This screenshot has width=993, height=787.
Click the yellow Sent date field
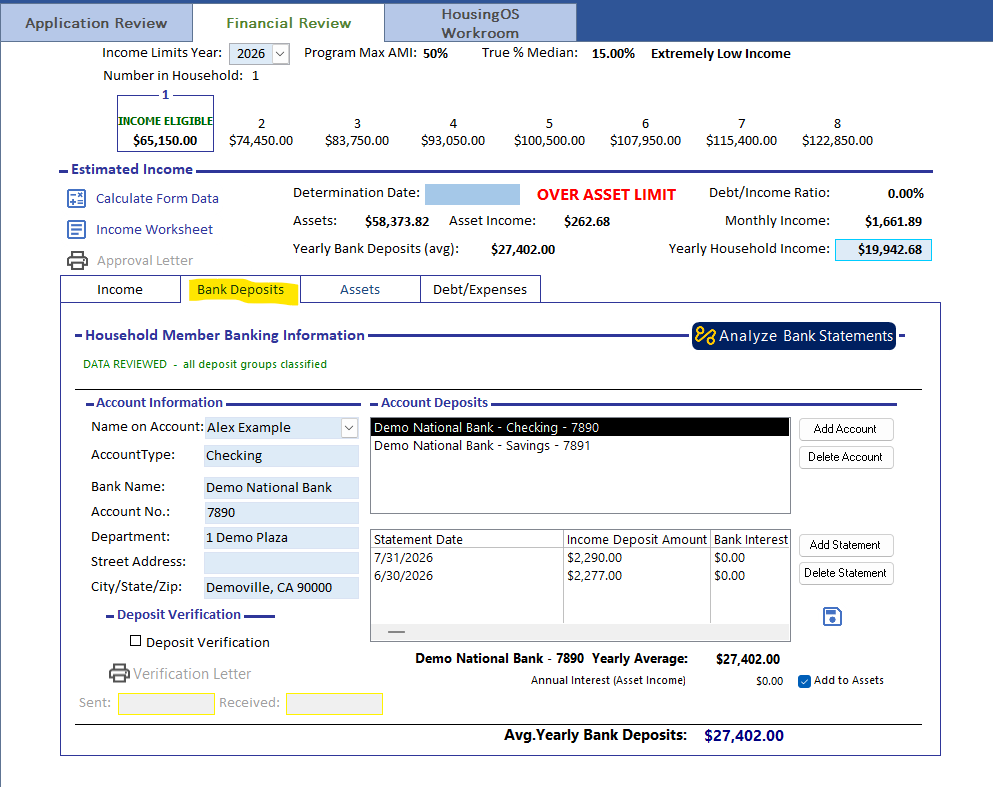[167, 703]
